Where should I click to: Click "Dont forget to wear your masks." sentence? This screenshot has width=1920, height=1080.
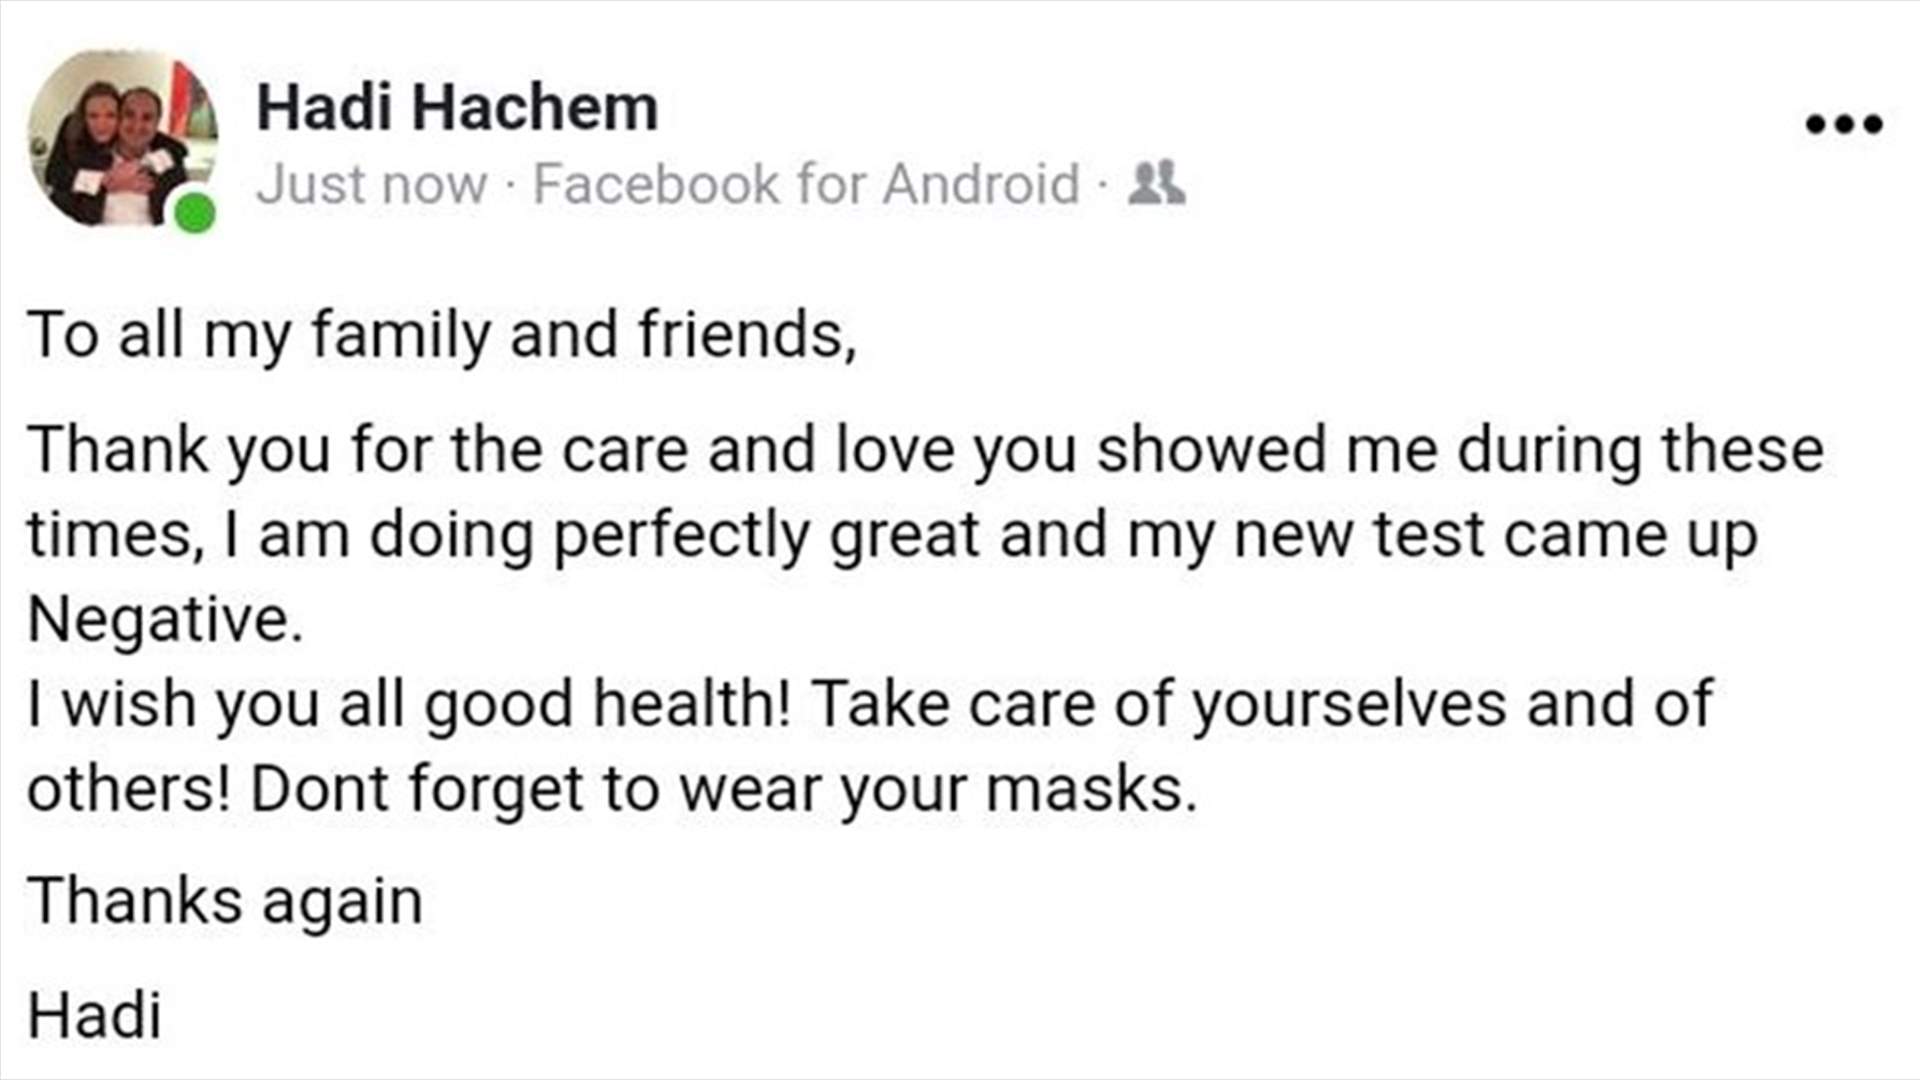724,791
